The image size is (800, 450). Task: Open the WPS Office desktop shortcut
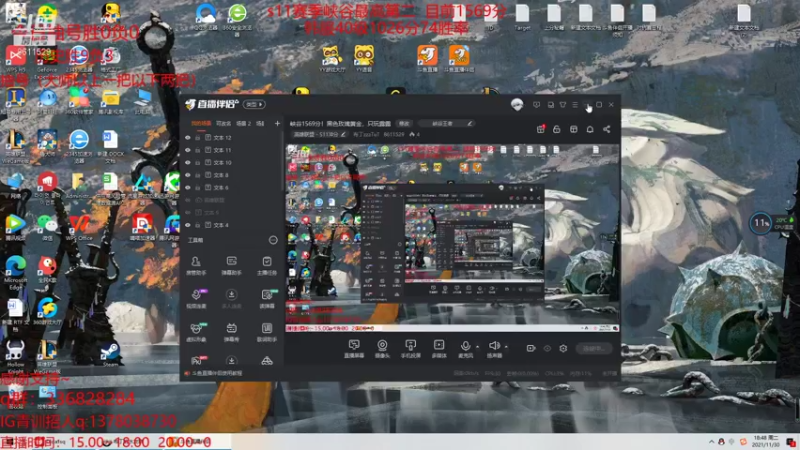coord(78,227)
